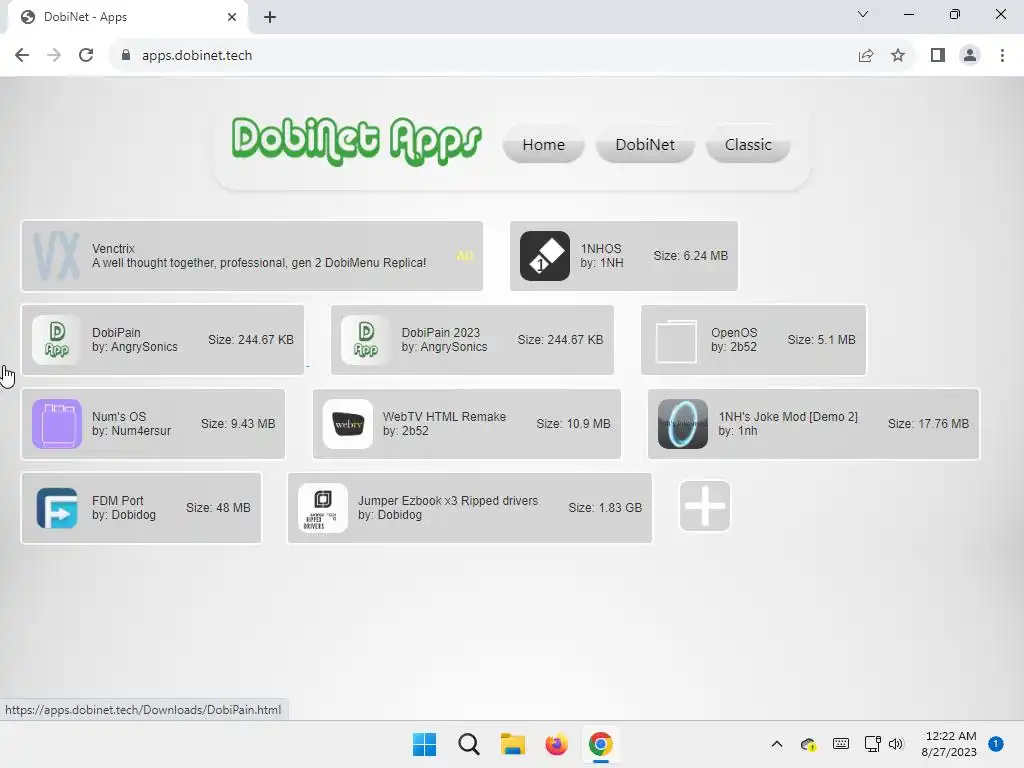Click the Chrome taskbar icon
Image resolution: width=1024 pixels, height=768 pixels.
coord(601,744)
